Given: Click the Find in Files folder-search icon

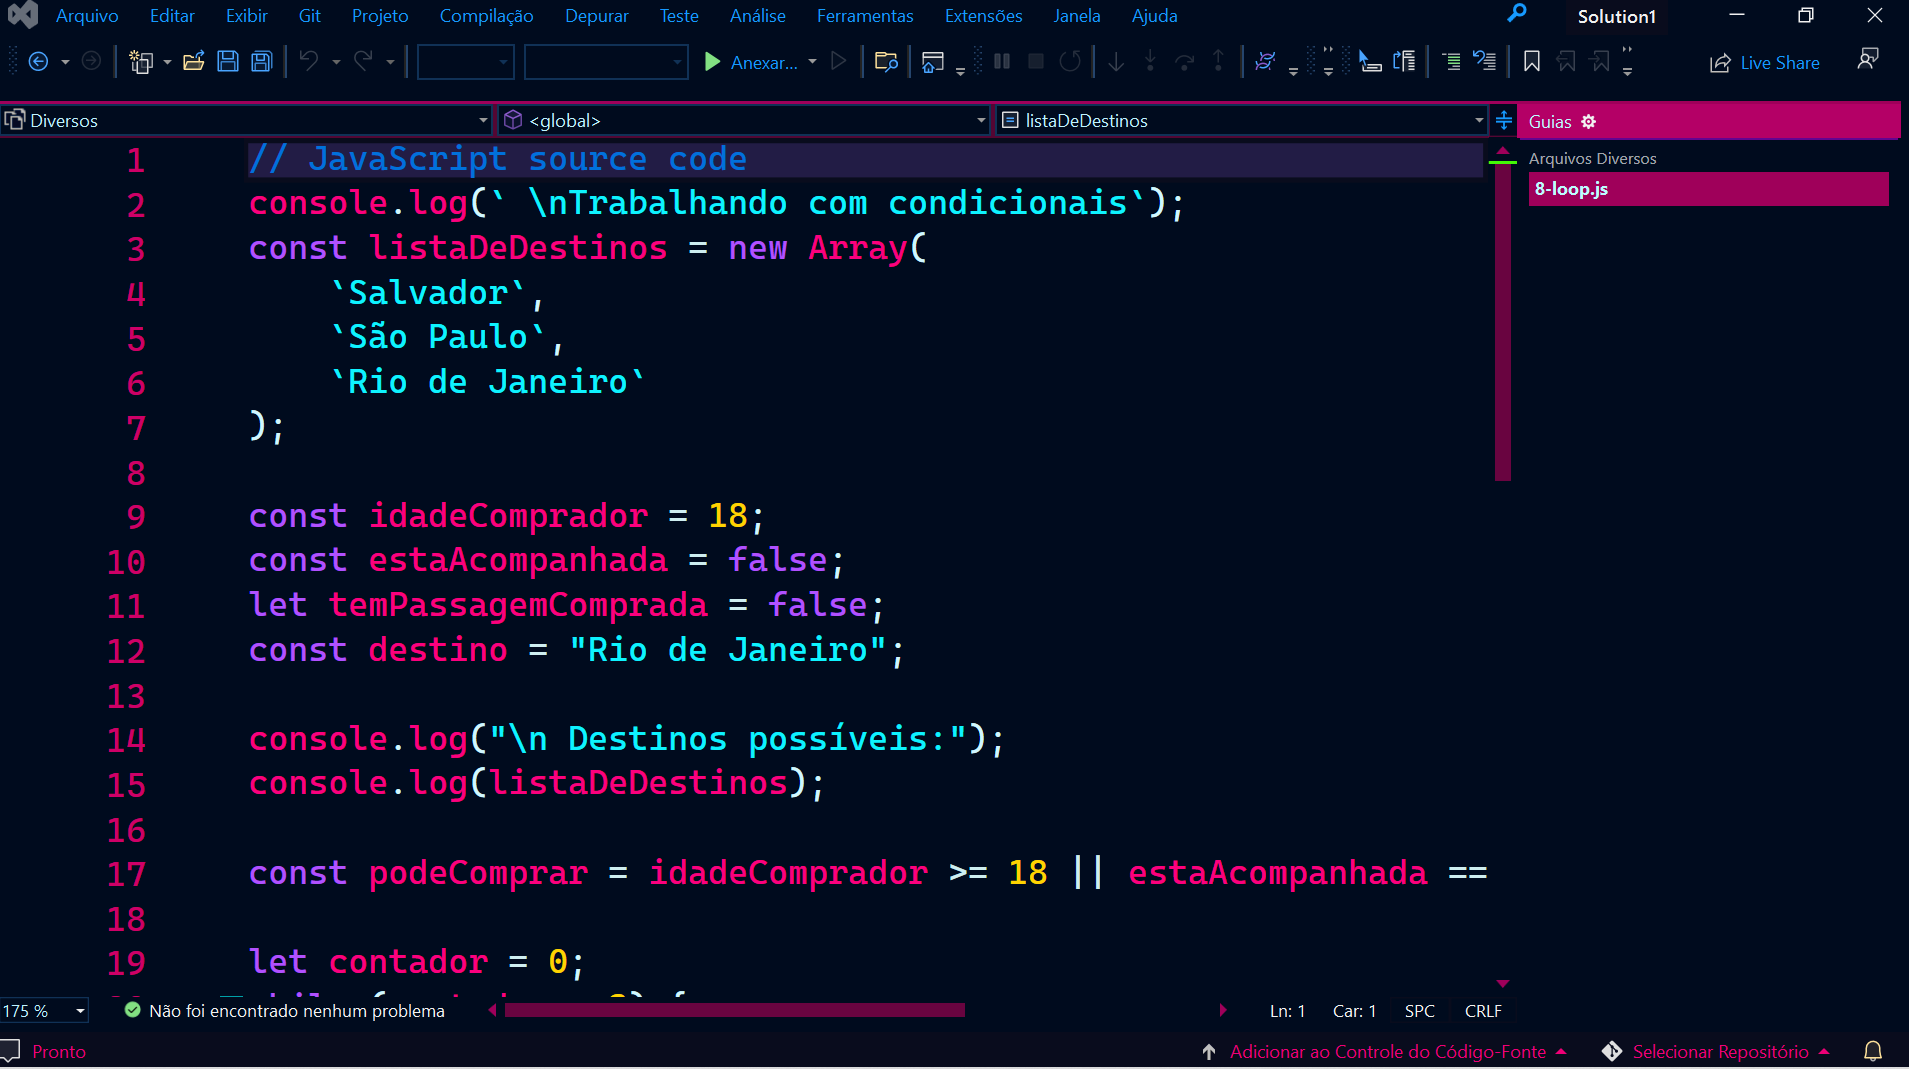Looking at the screenshot, I should (886, 62).
